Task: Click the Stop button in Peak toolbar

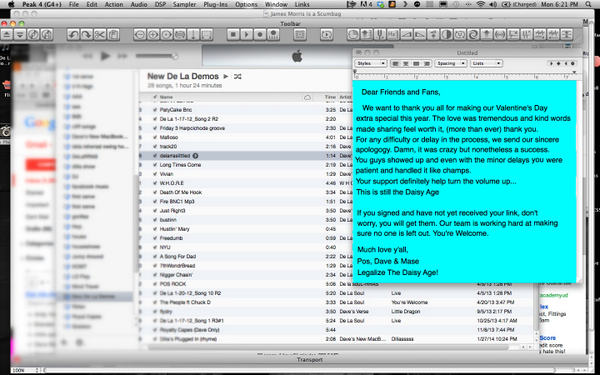Action: [233, 35]
